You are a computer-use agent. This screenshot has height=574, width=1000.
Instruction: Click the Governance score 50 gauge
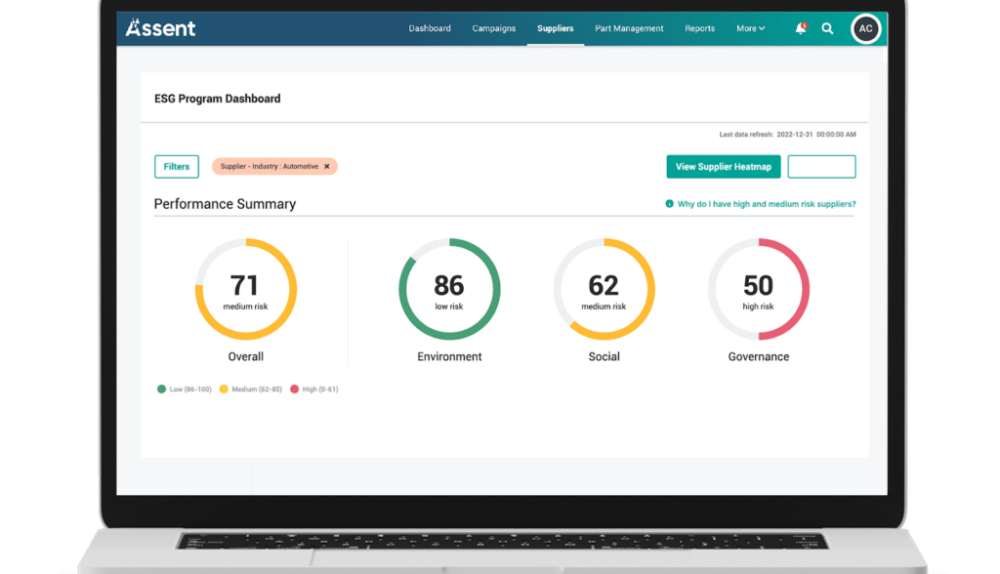[758, 289]
